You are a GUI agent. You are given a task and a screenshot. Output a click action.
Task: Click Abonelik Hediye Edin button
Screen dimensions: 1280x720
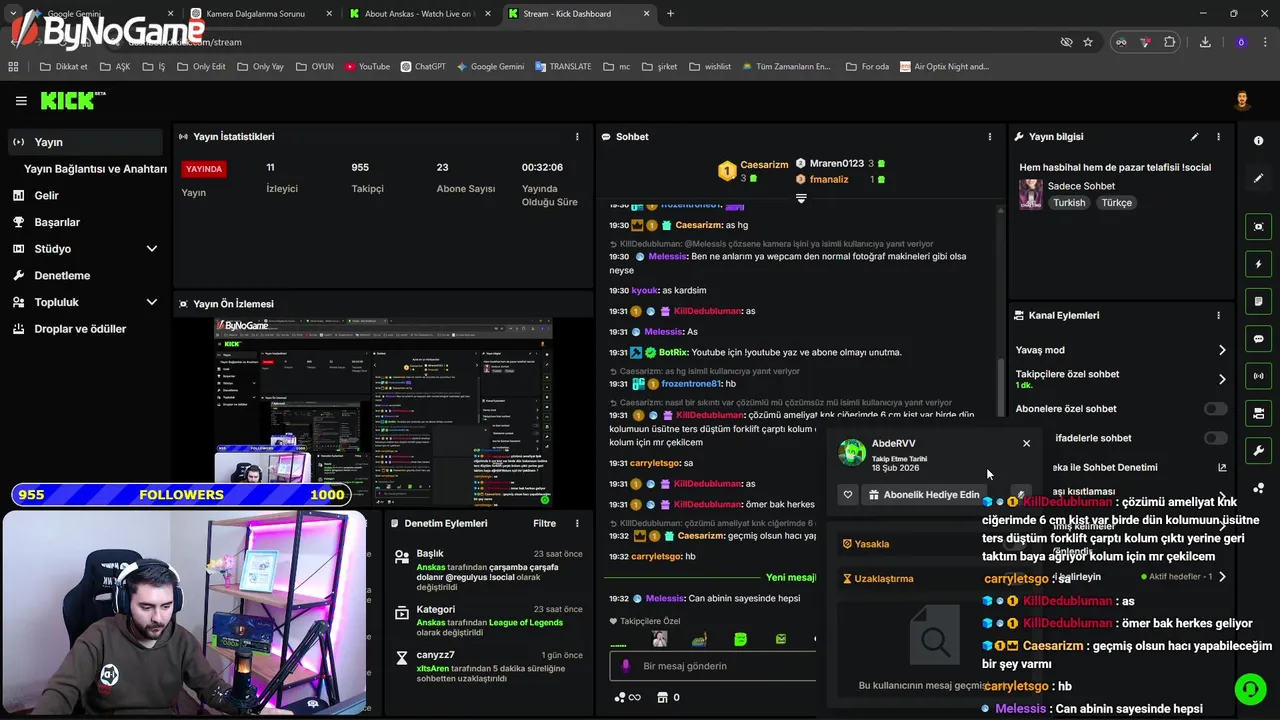point(923,494)
